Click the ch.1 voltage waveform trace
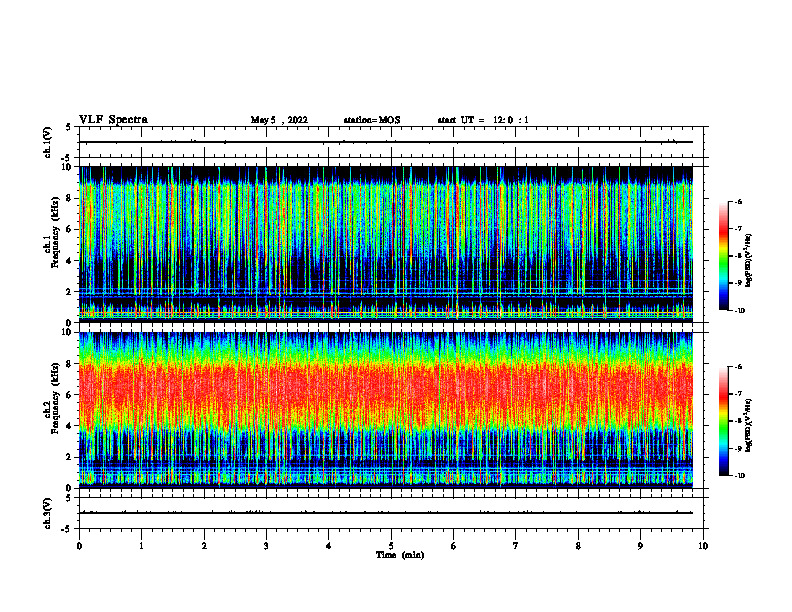The height and width of the screenshot is (612, 792). point(386,142)
